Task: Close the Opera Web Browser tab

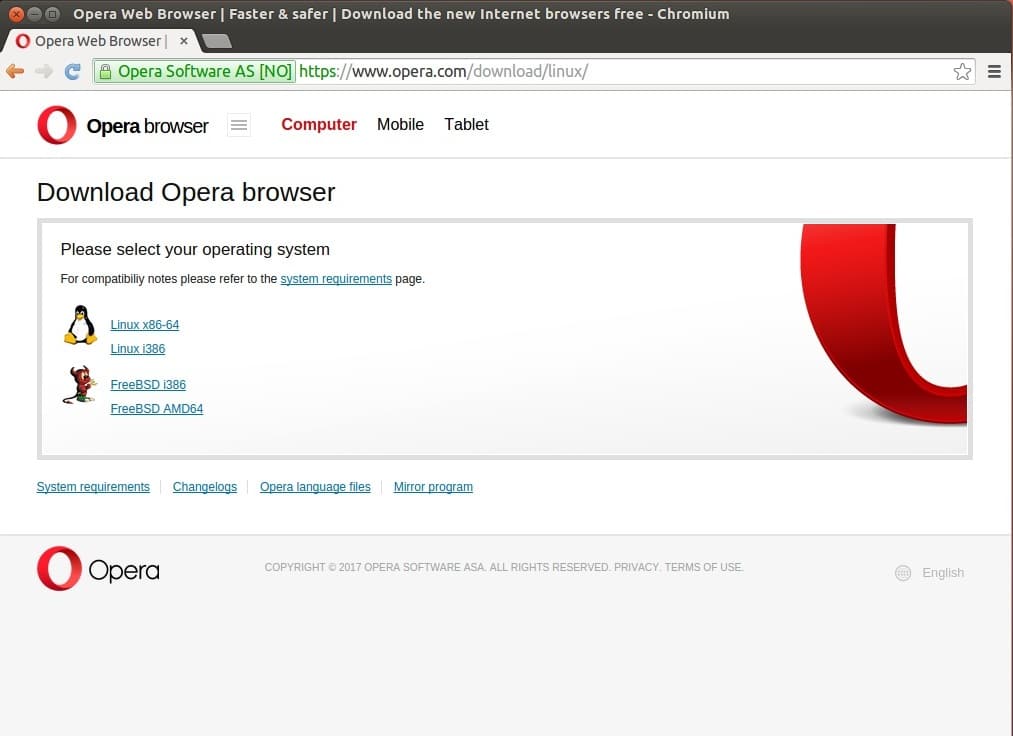Action: click(183, 41)
